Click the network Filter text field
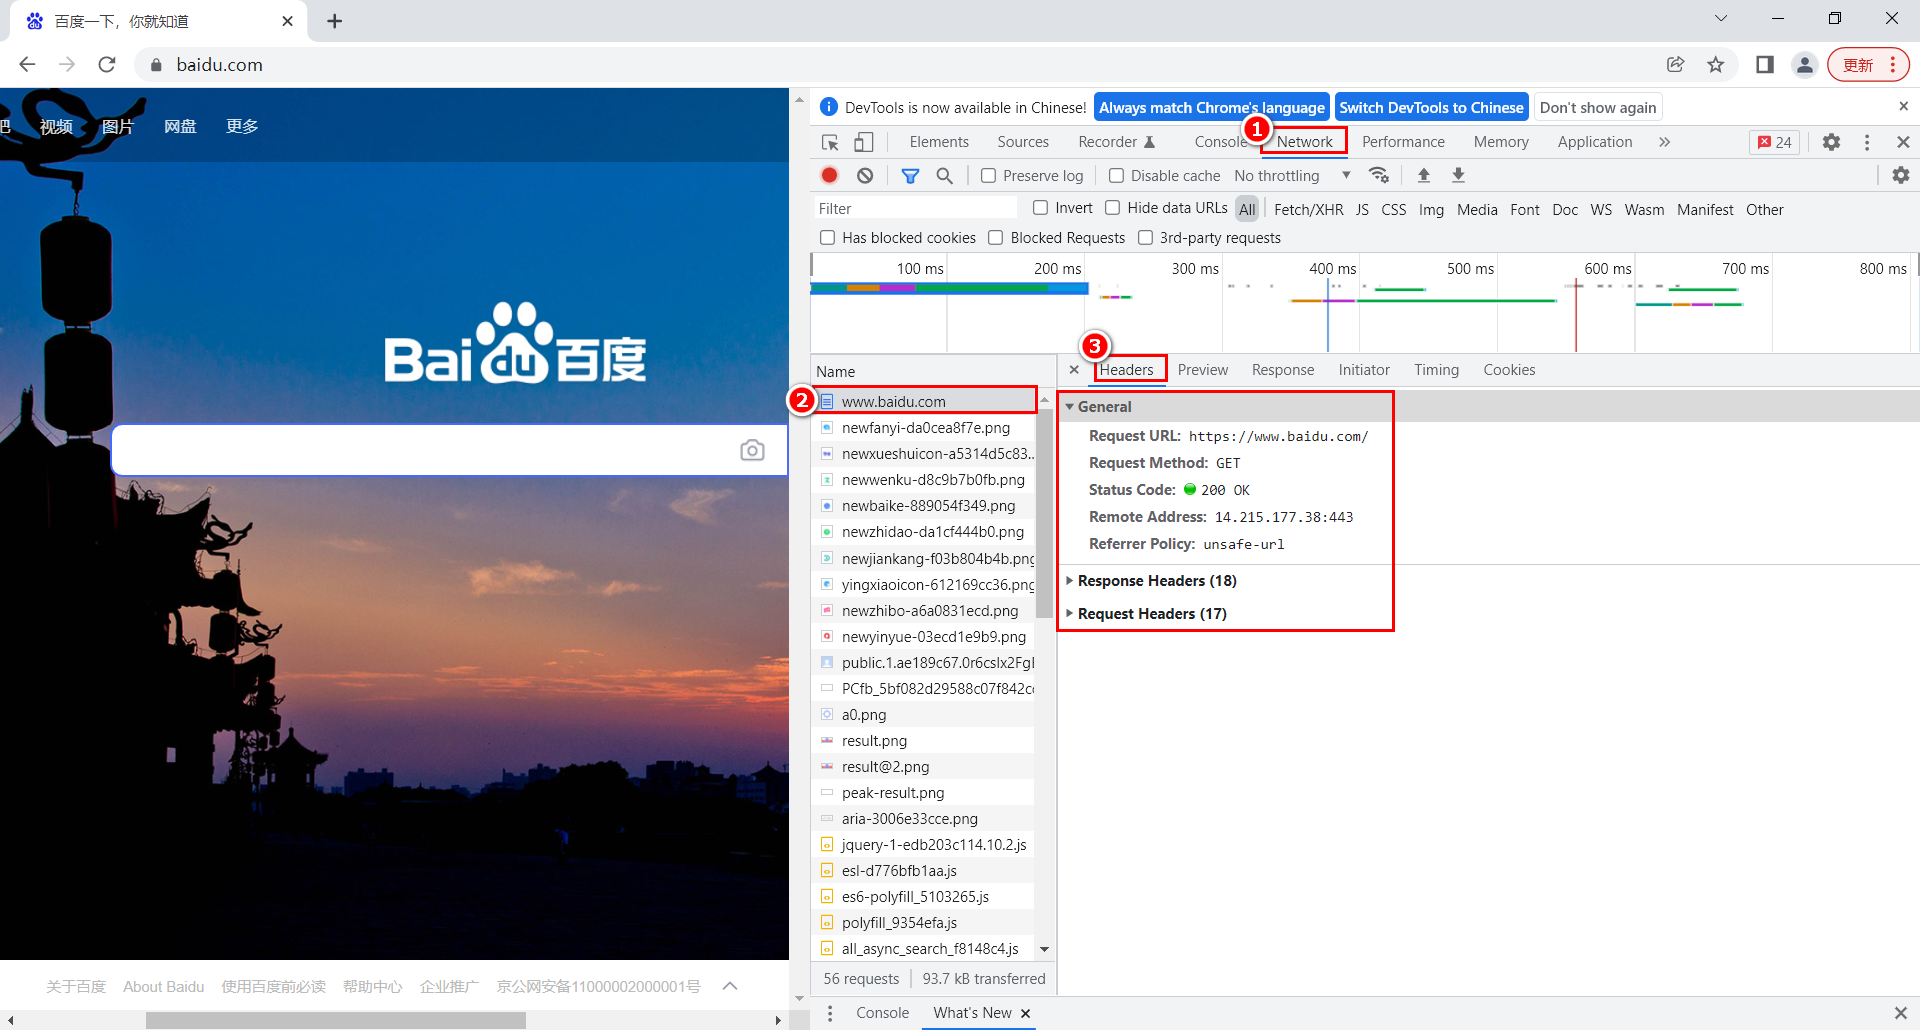Viewport: 1920px width, 1030px height. [916, 208]
